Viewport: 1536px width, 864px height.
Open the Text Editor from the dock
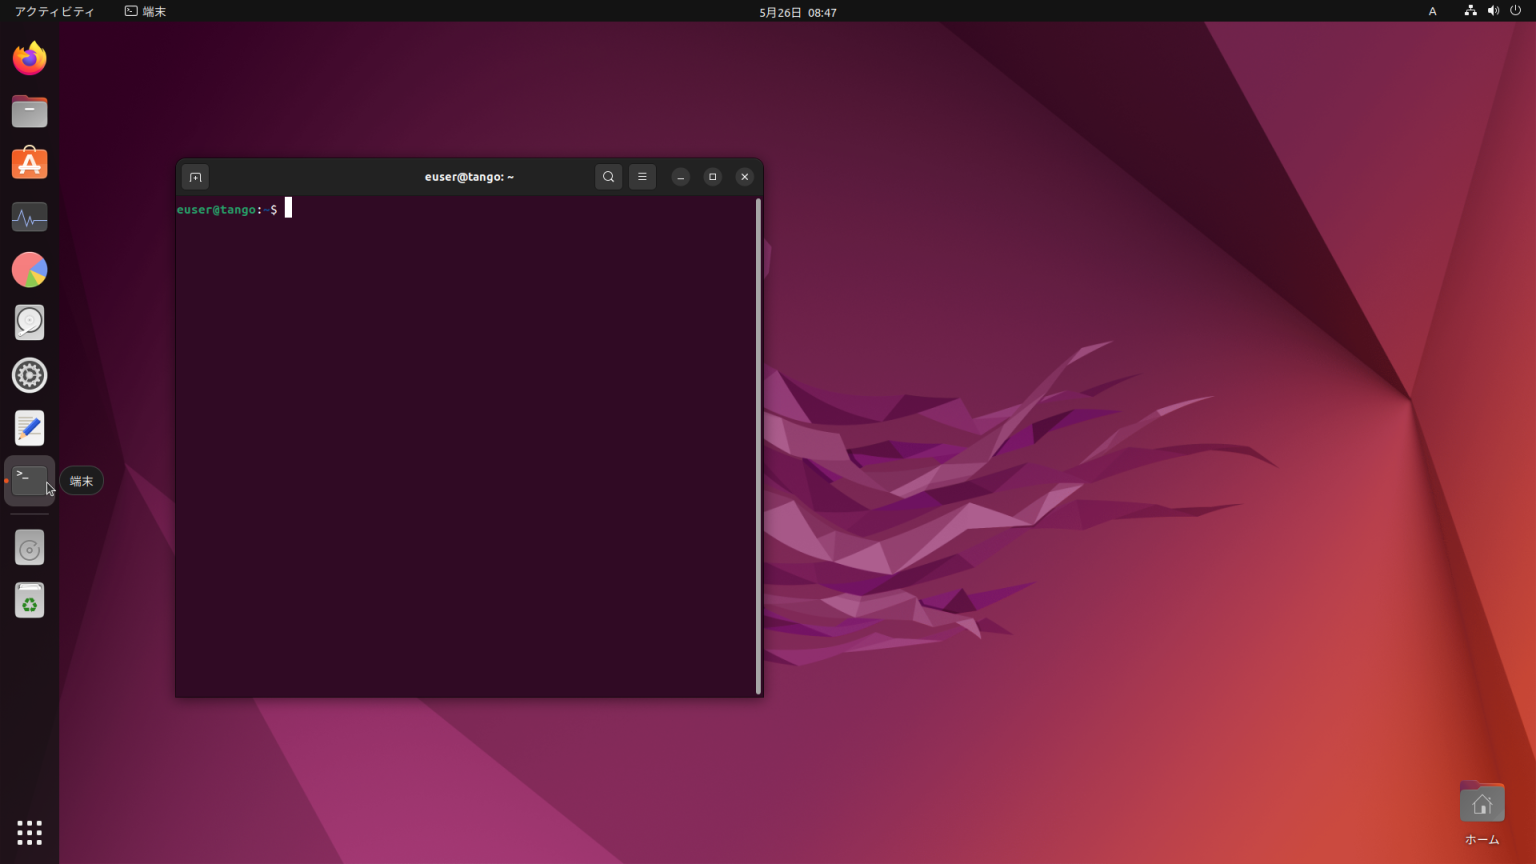point(30,428)
